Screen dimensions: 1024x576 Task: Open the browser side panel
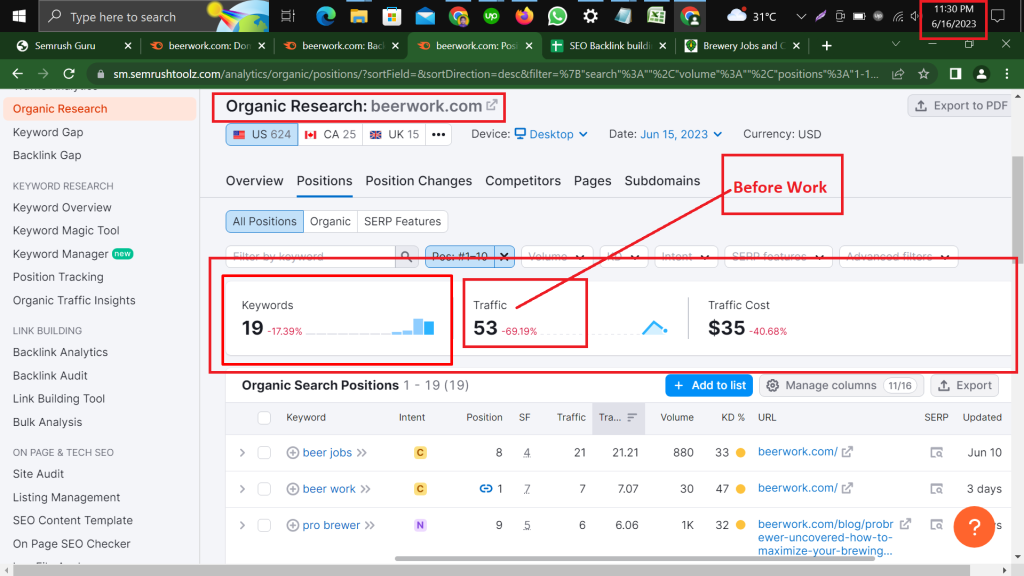[x=955, y=74]
